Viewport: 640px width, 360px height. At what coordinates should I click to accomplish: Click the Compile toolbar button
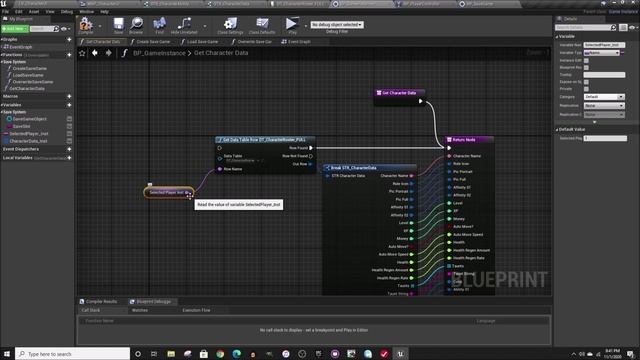coord(86,26)
